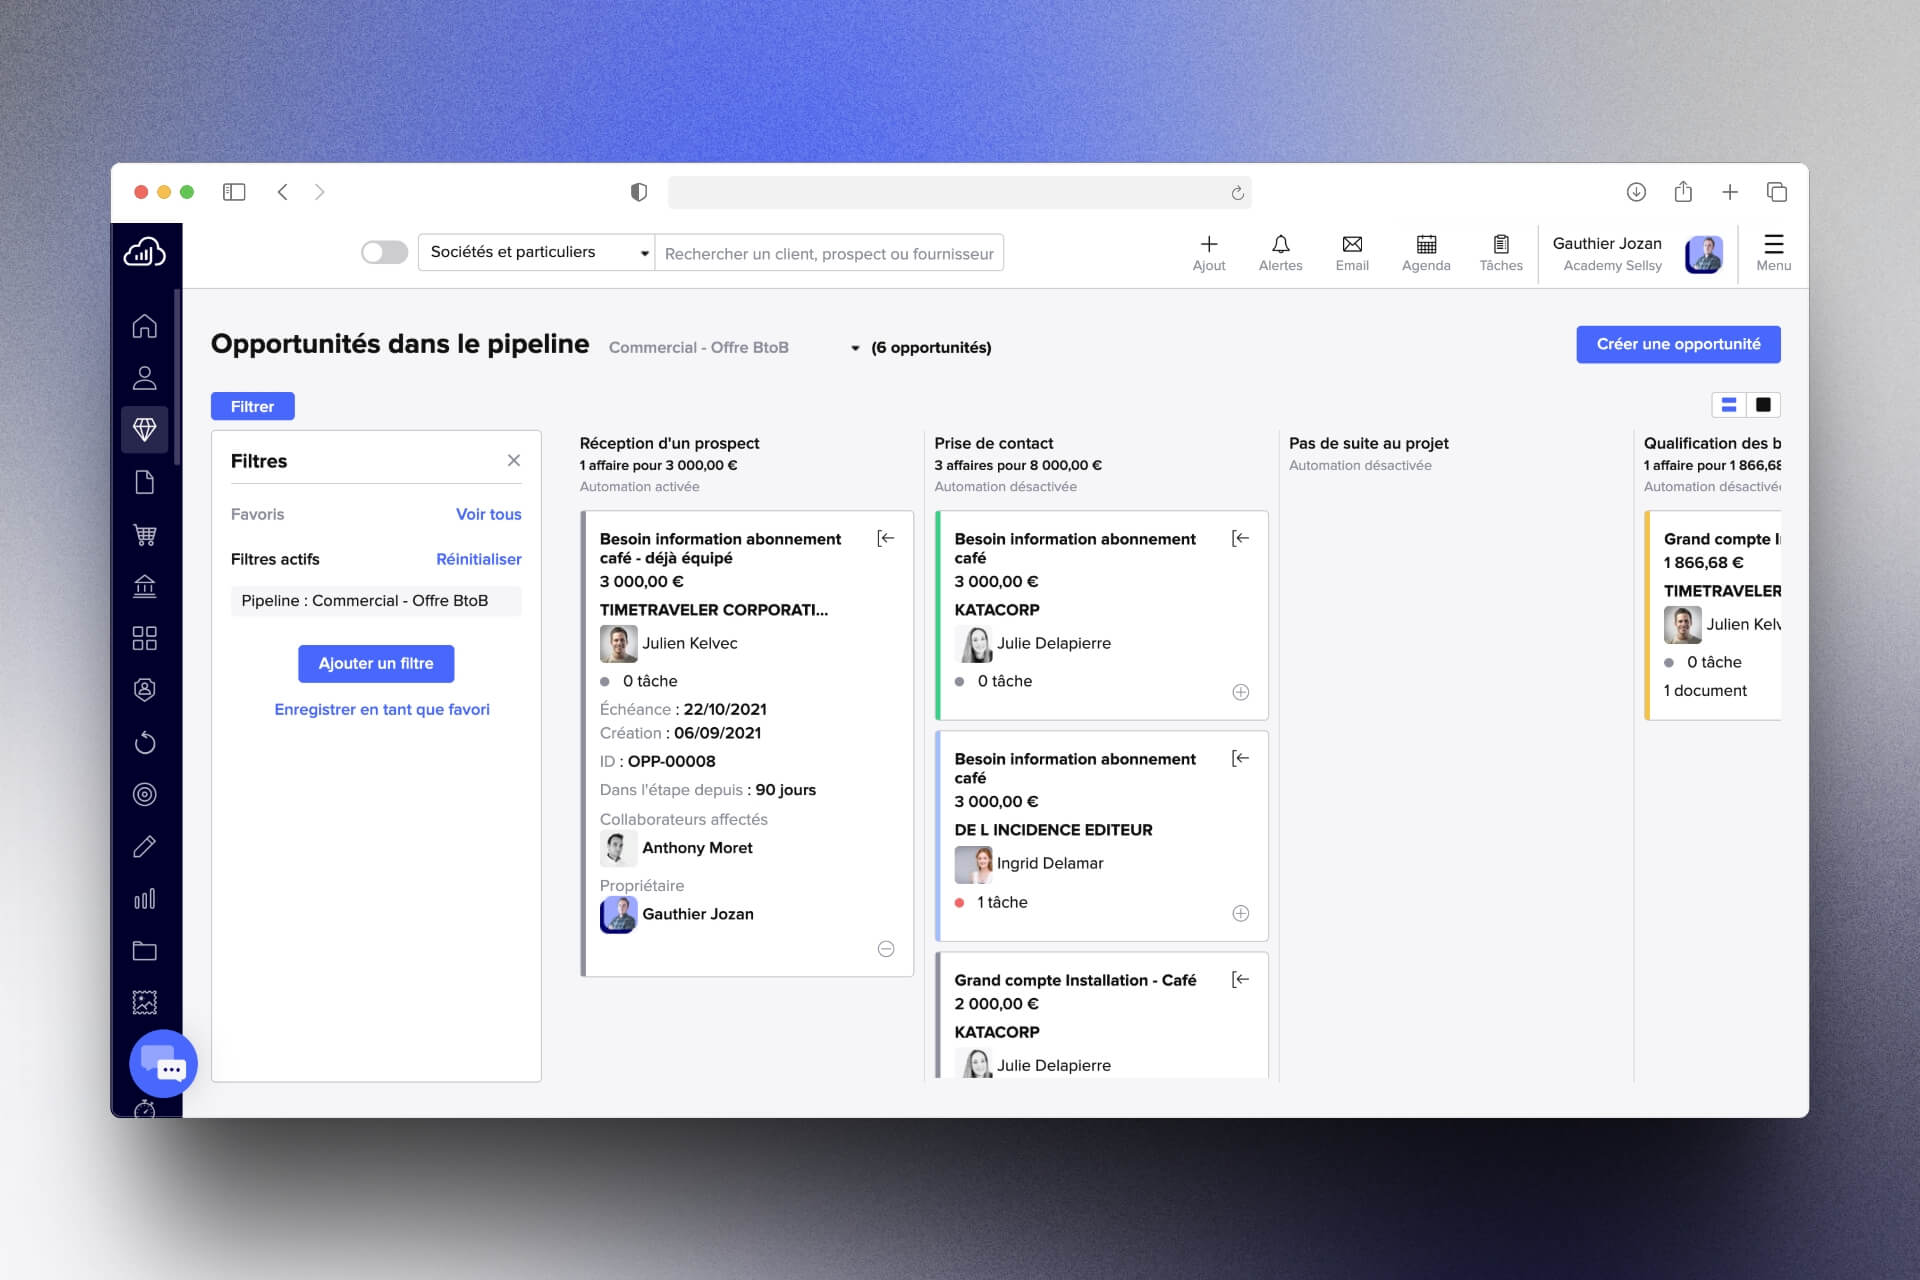This screenshot has height=1280, width=1920.
Task: Click the Réception d'un prospect column header
Action: click(x=669, y=443)
